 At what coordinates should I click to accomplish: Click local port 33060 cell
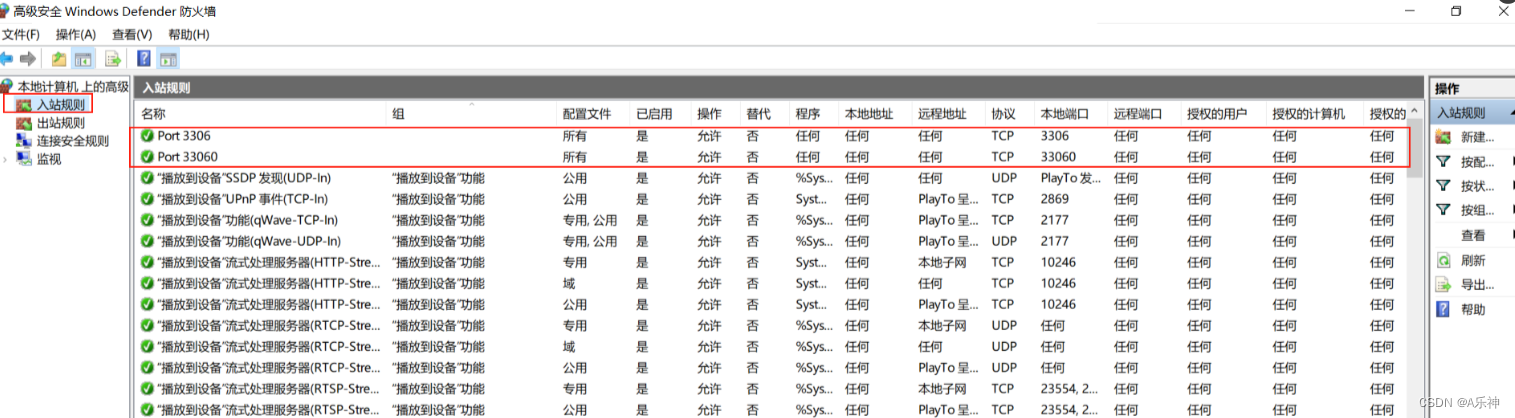(x=1058, y=157)
